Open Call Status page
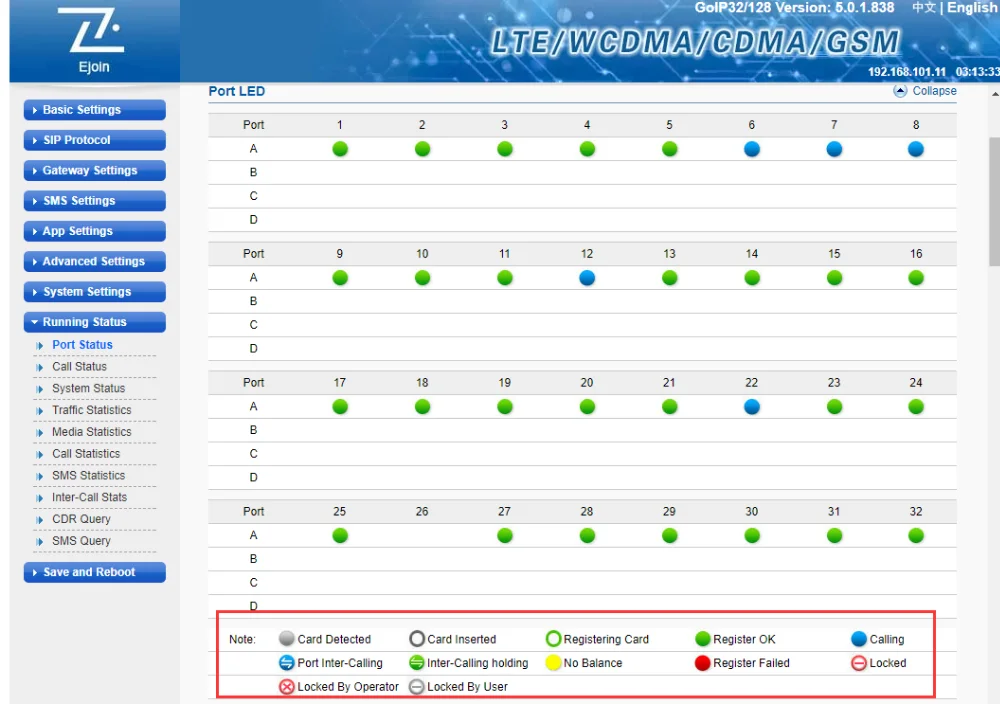 coord(79,367)
